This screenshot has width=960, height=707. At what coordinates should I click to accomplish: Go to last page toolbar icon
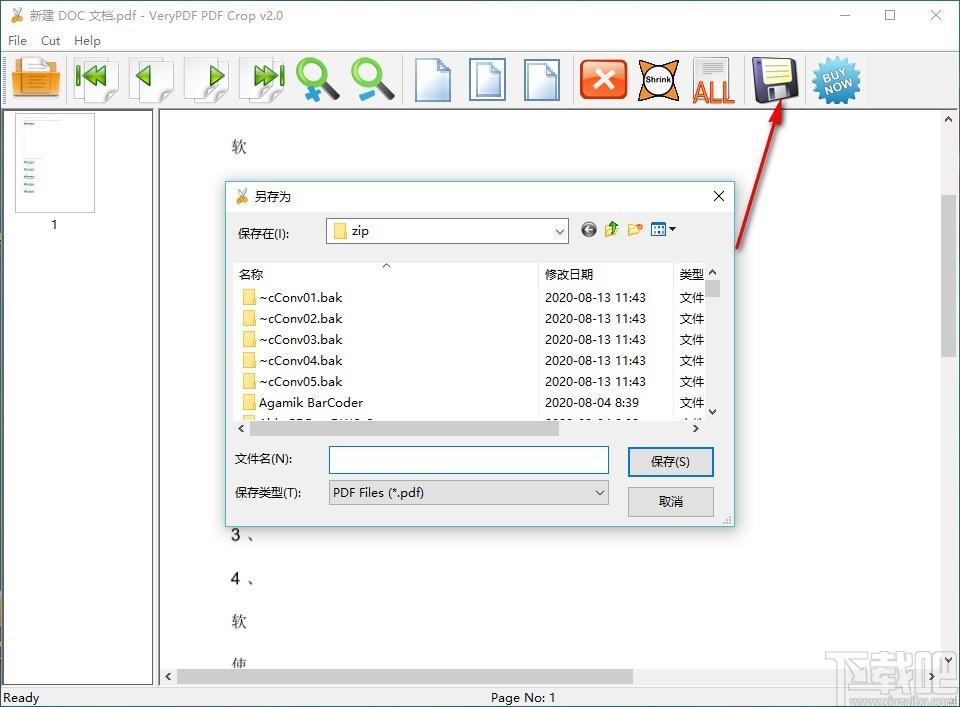(x=262, y=79)
